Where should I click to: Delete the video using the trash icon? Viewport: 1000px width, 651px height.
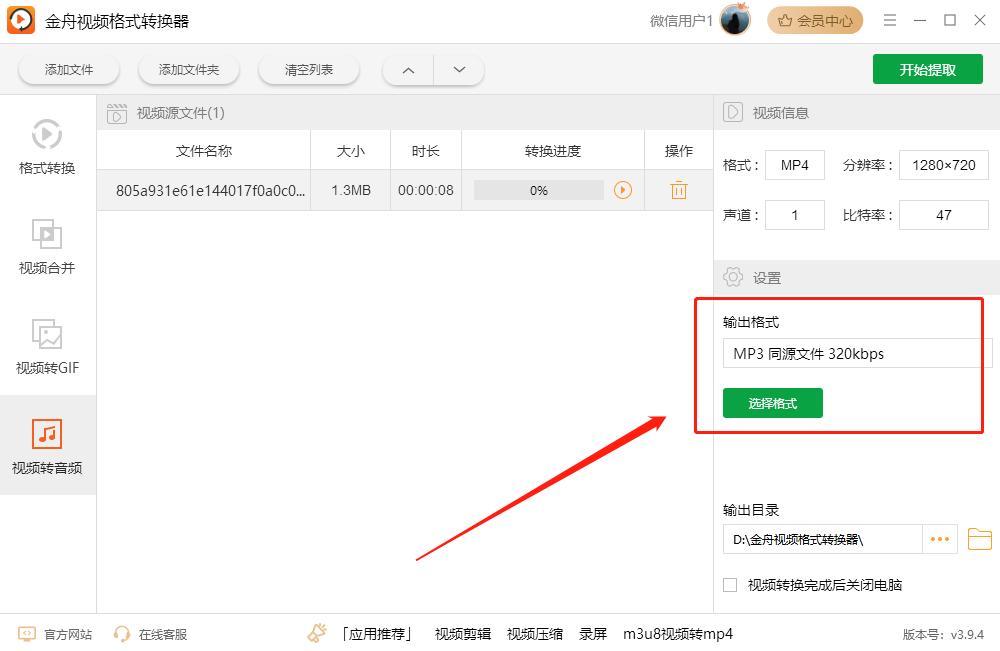(678, 189)
